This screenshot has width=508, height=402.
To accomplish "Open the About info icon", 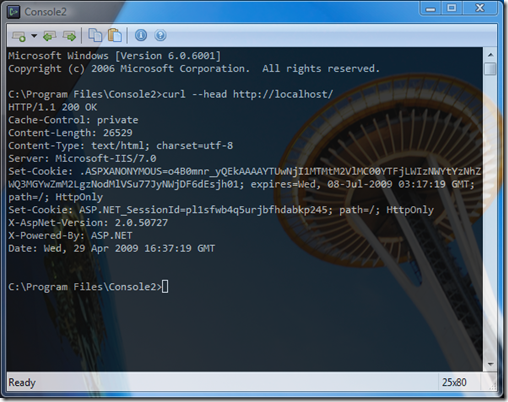I will click(x=141, y=35).
